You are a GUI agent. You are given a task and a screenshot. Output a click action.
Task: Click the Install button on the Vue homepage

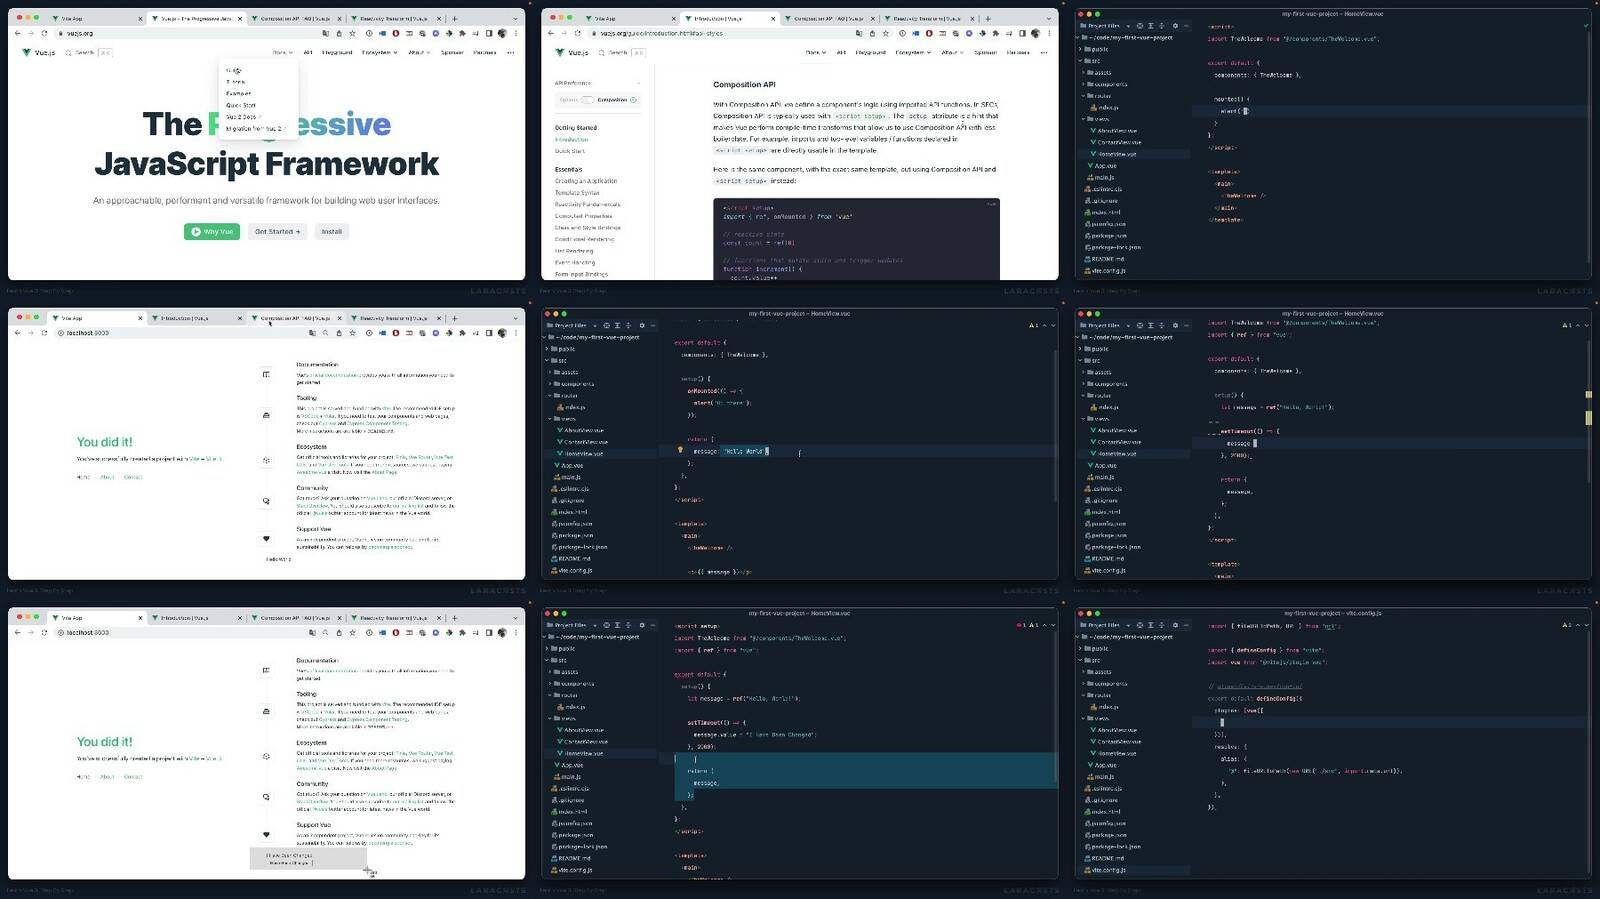coord(331,231)
